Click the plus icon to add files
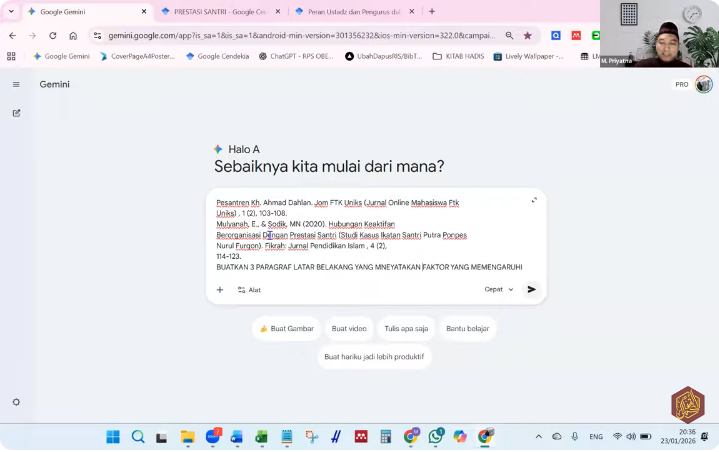This screenshot has width=719, height=452. [x=220, y=290]
